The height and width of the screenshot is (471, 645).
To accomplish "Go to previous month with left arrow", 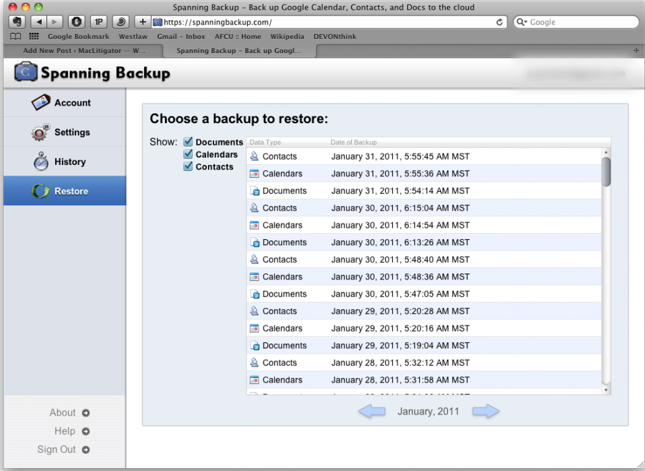I will pyautogui.click(x=372, y=411).
